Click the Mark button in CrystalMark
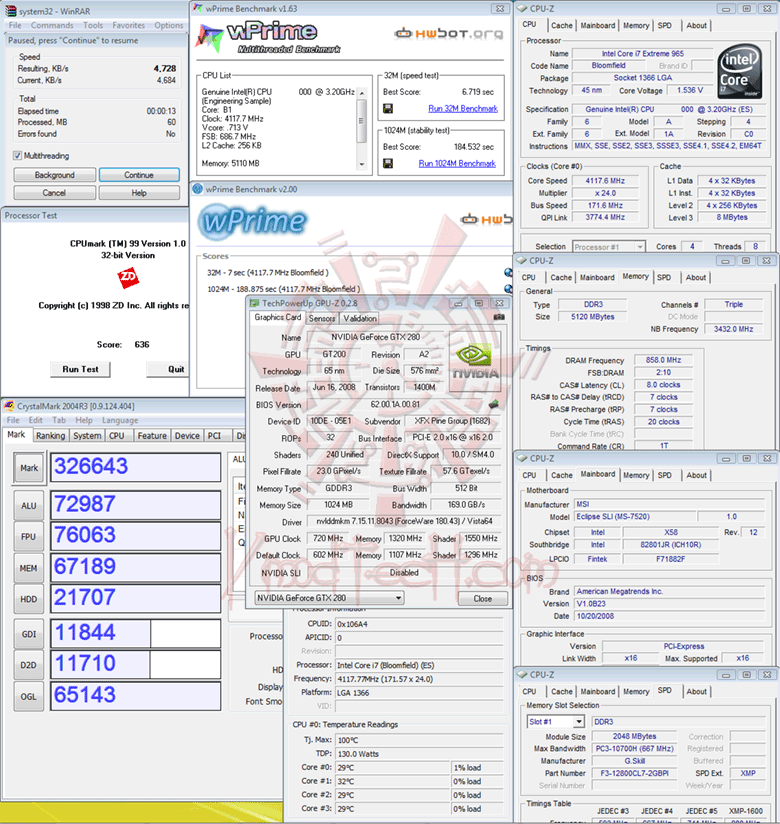Image resolution: width=780 pixels, height=824 pixels. click(x=29, y=468)
